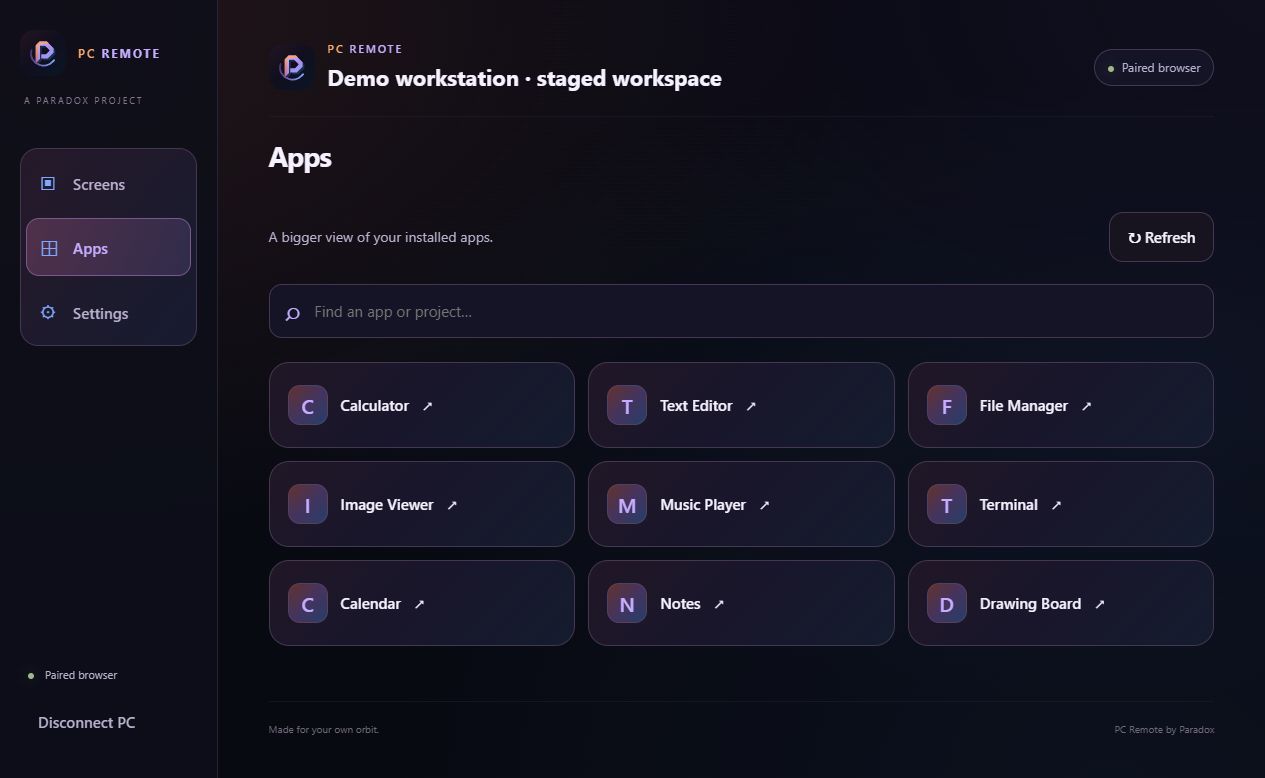Click the search magnifier icon

(x=293, y=313)
